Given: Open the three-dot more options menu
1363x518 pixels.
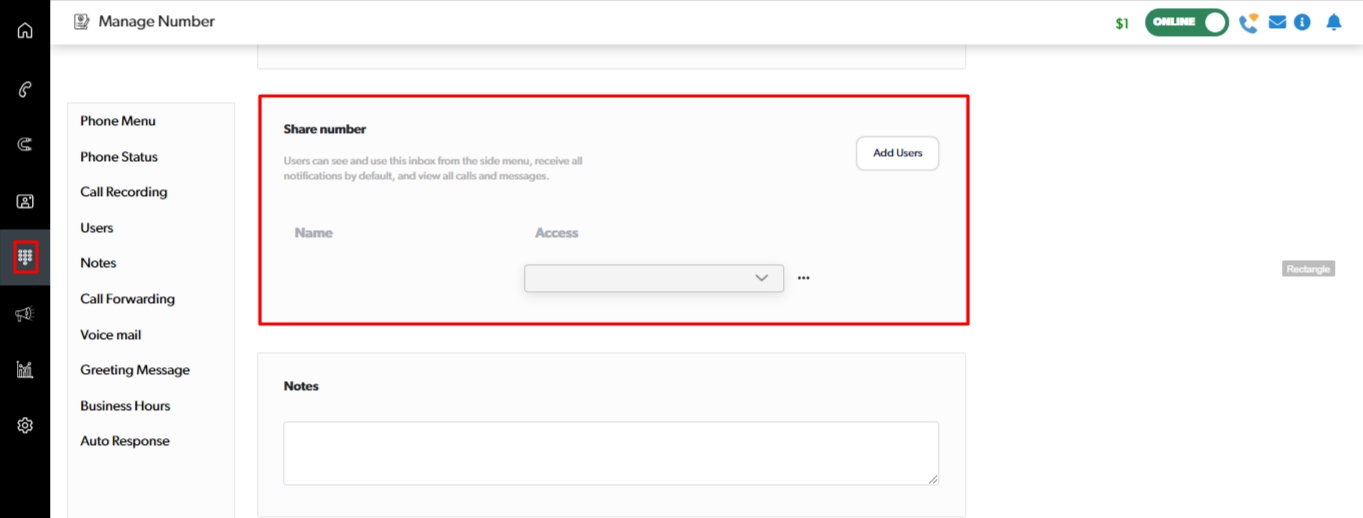Looking at the screenshot, I should tap(803, 278).
